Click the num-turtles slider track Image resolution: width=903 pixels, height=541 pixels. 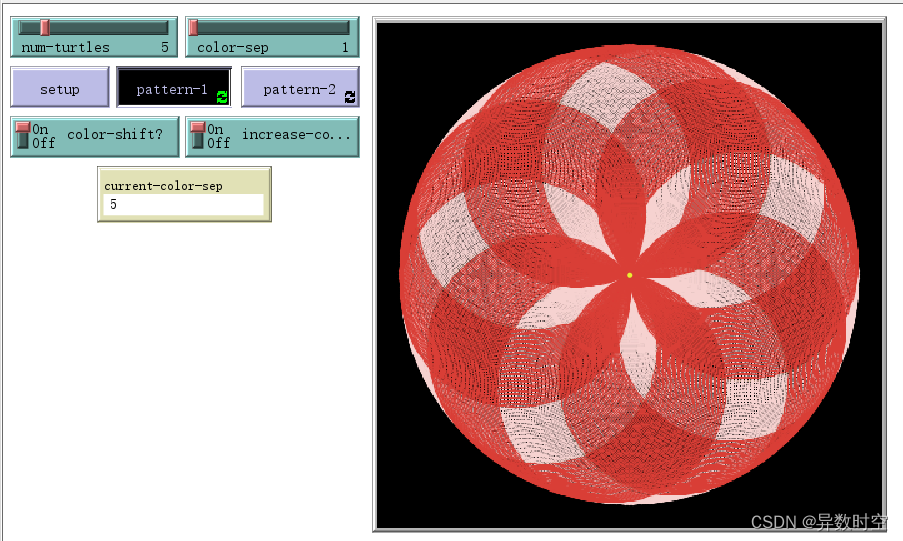(93, 28)
